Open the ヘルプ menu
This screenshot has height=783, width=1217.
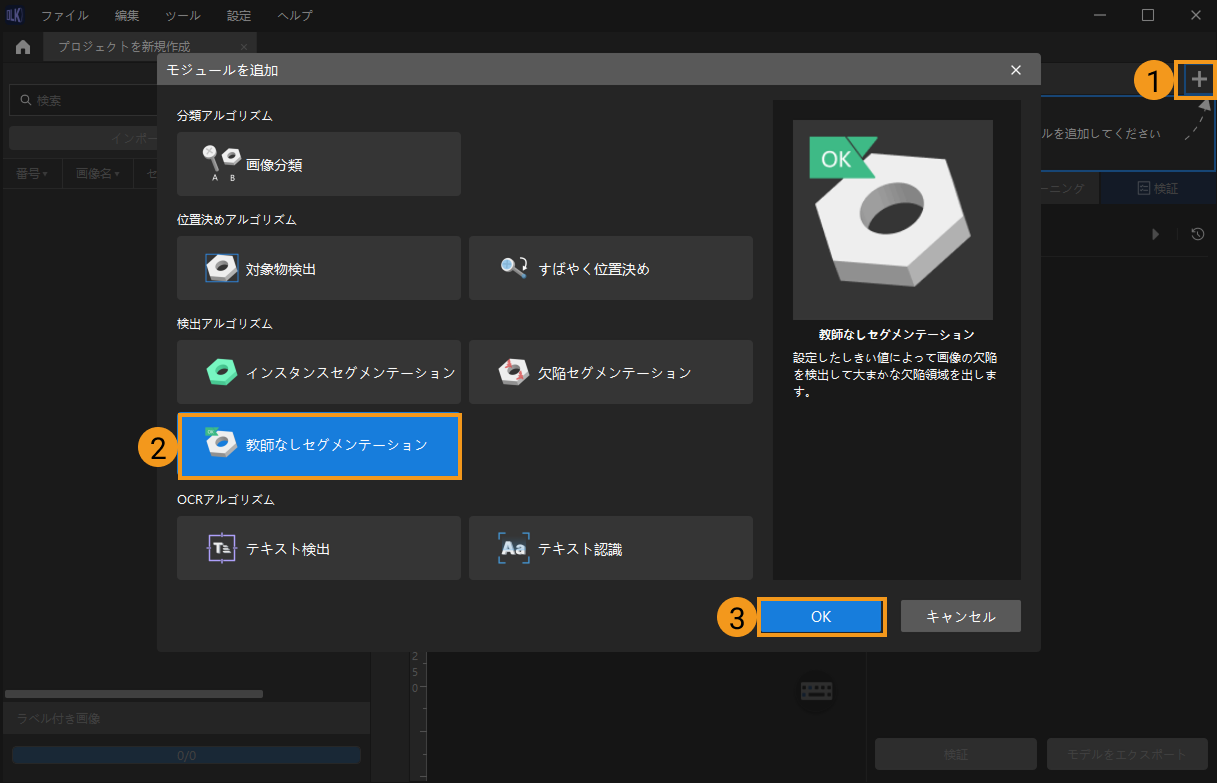pos(293,16)
